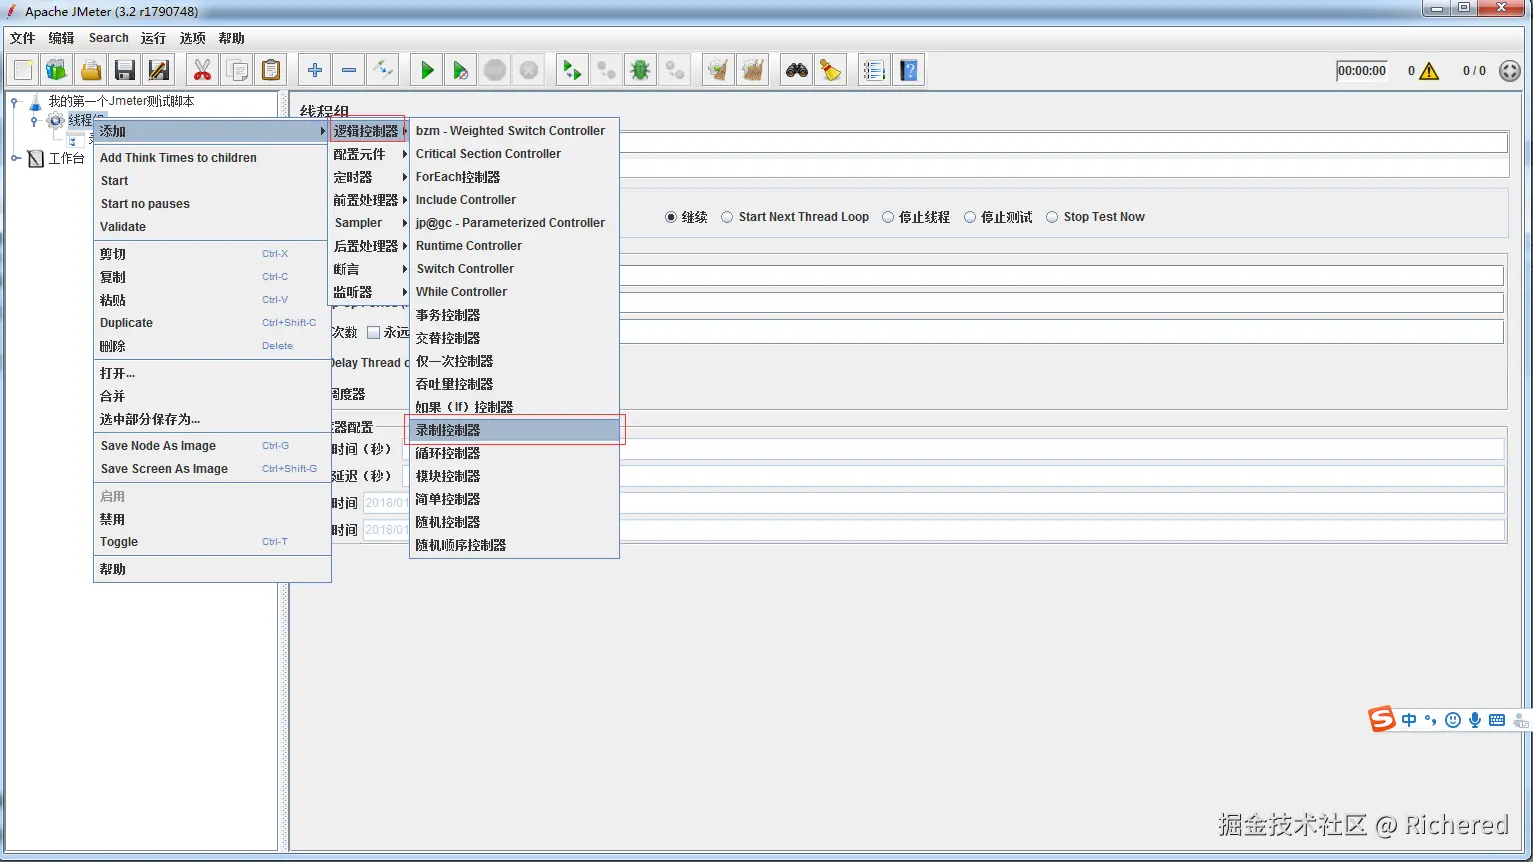The width and height of the screenshot is (1533, 862).
Task: Click the greyed Stop octagon icon
Action: point(495,70)
